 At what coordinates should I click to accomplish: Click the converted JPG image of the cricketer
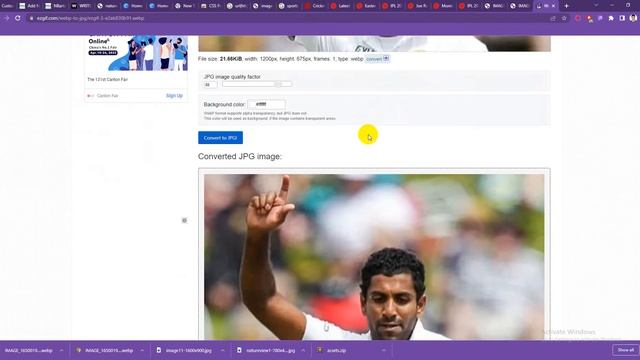tap(374, 257)
